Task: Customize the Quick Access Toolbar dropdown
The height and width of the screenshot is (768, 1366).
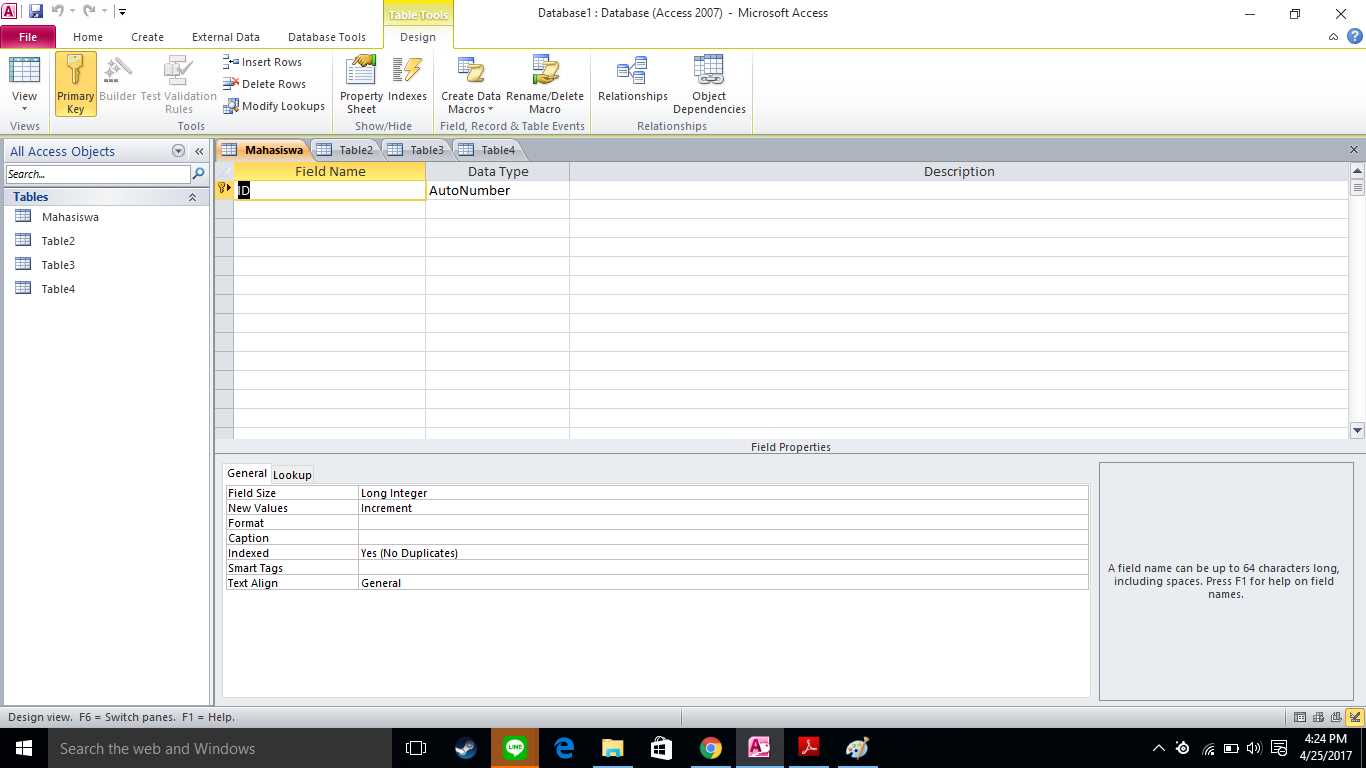Action: click(122, 12)
